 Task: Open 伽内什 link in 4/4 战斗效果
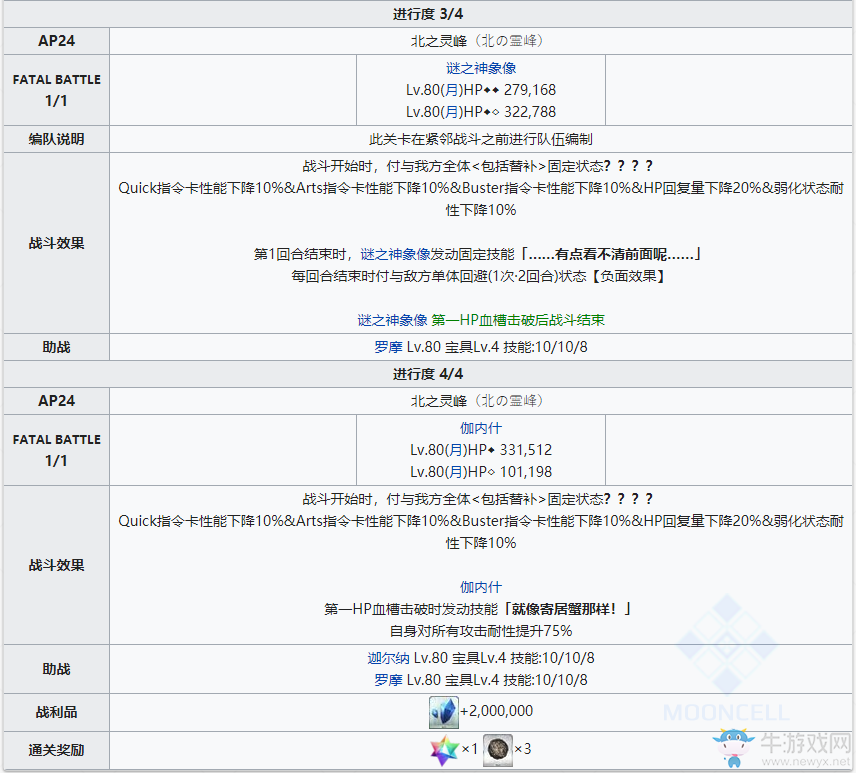481,587
